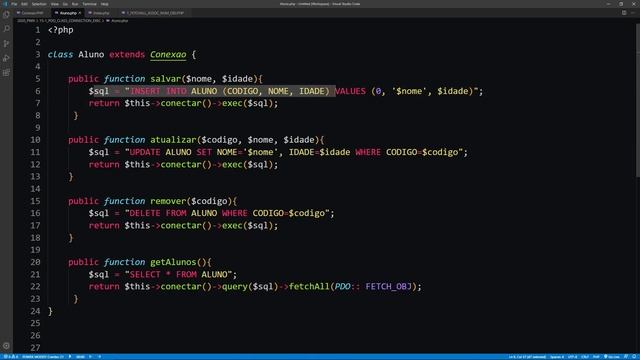Click the VALUES keyword on line 6
The width and height of the screenshot is (640, 360).
point(350,91)
